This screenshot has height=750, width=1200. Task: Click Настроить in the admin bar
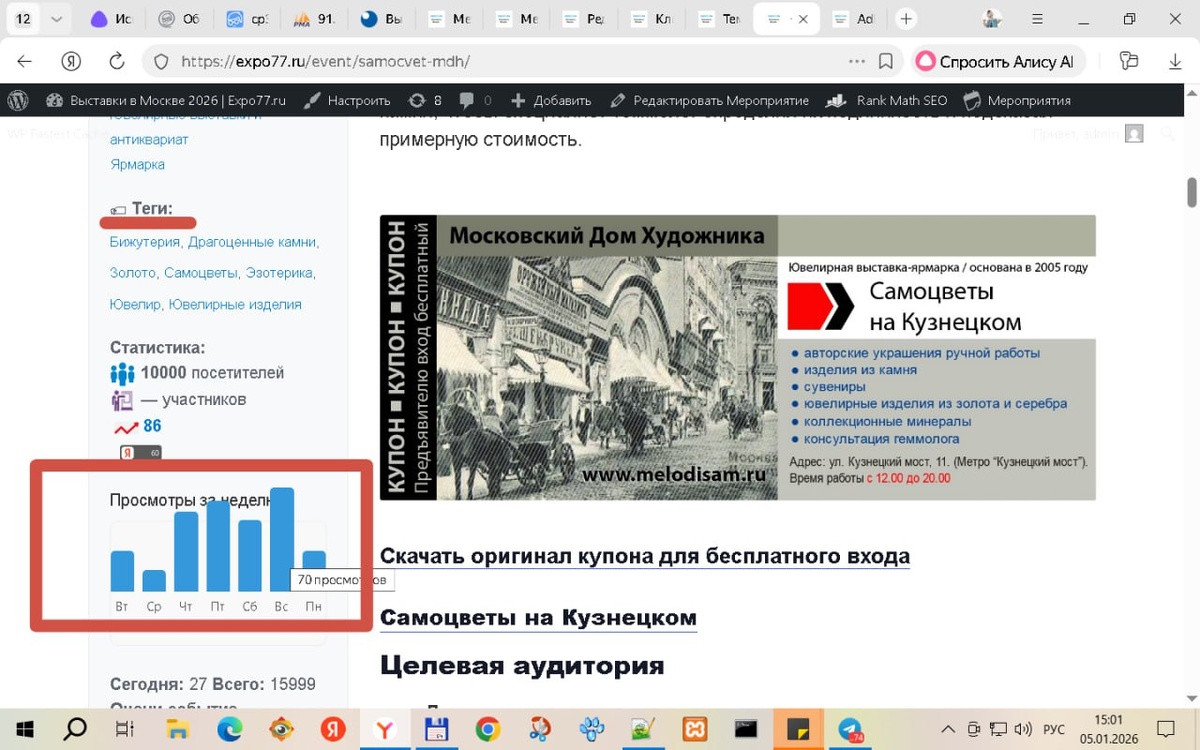(347, 100)
